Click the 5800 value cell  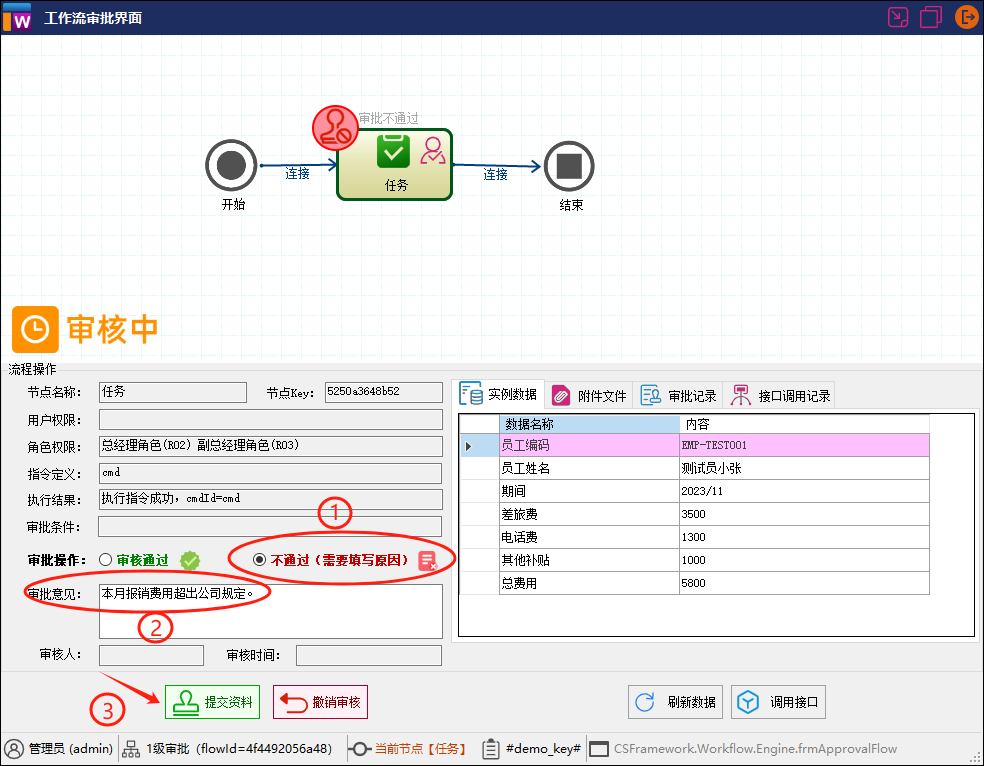pos(805,583)
